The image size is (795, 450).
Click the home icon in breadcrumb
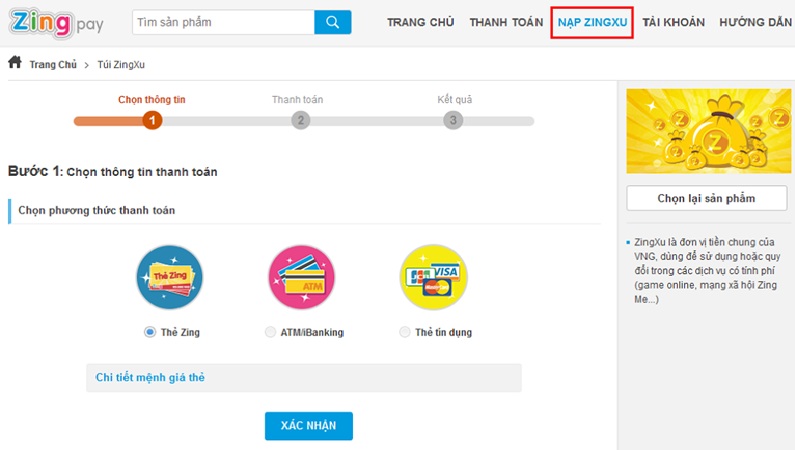15,63
